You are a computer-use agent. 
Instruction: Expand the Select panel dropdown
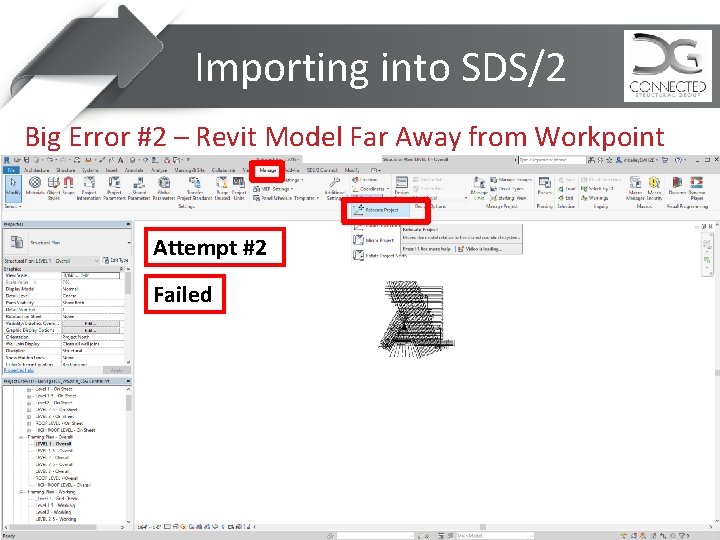point(12,207)
